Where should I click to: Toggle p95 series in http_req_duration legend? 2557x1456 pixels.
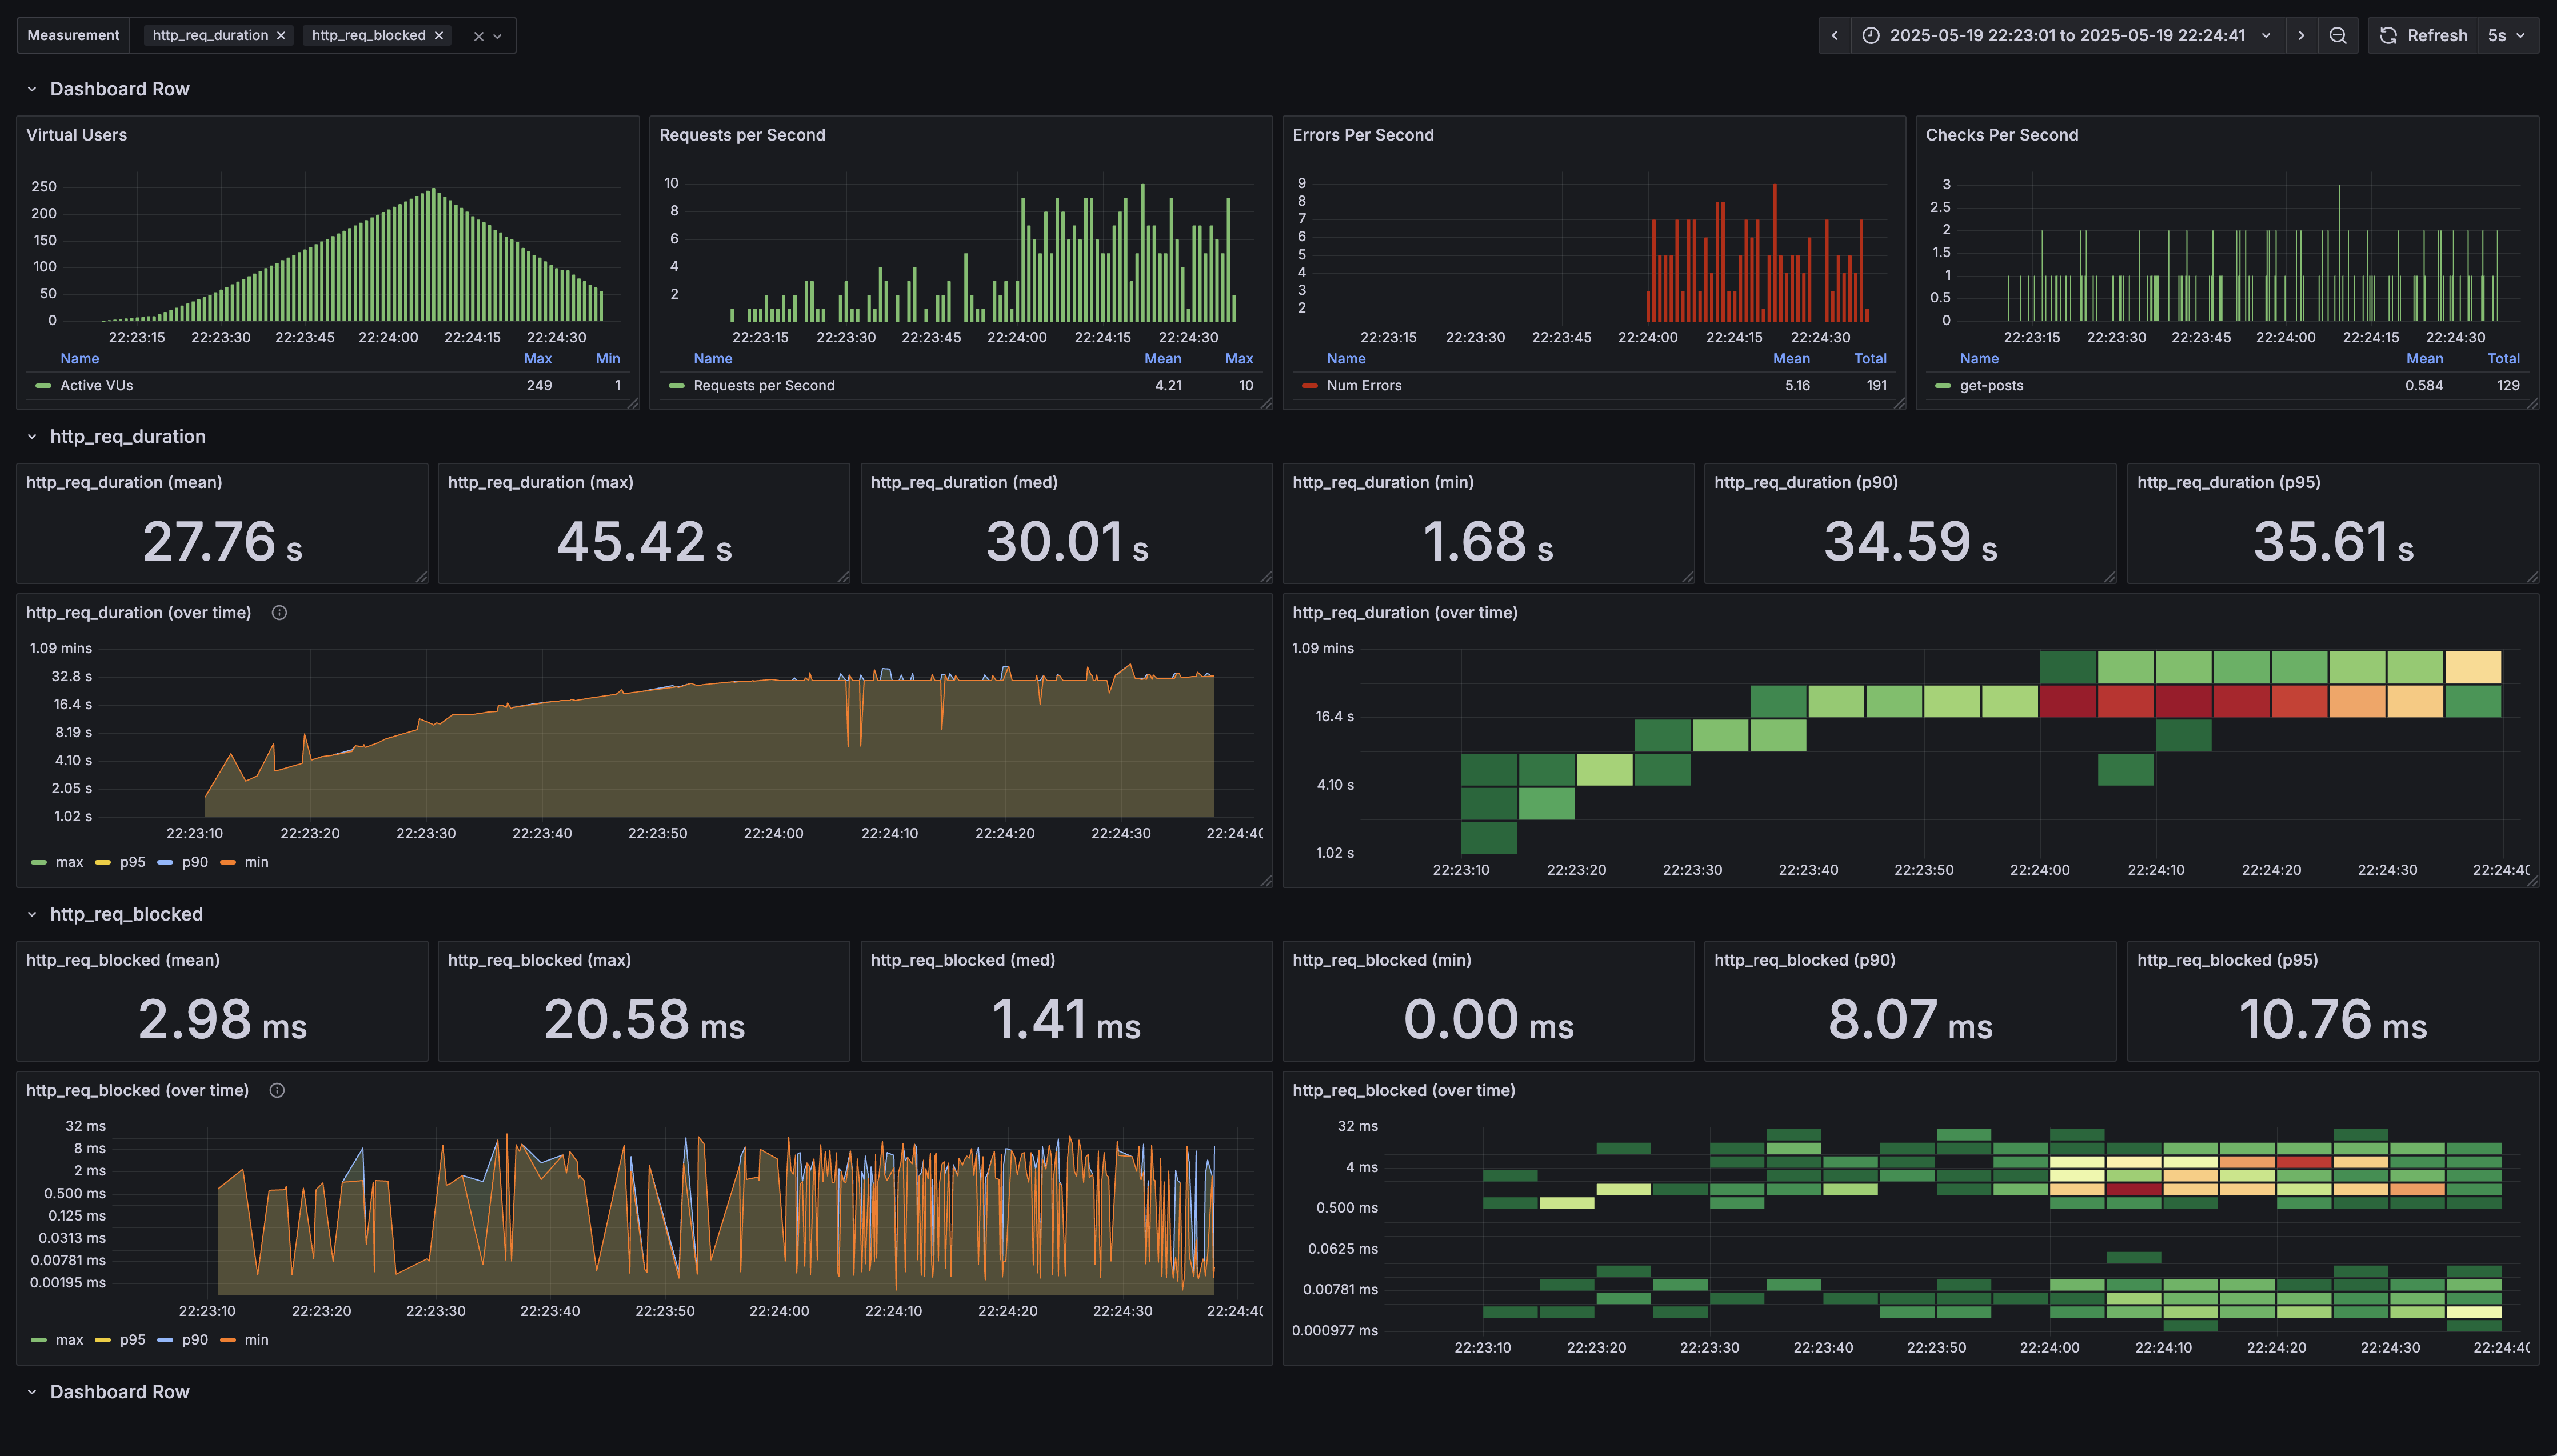click(132, 862)
